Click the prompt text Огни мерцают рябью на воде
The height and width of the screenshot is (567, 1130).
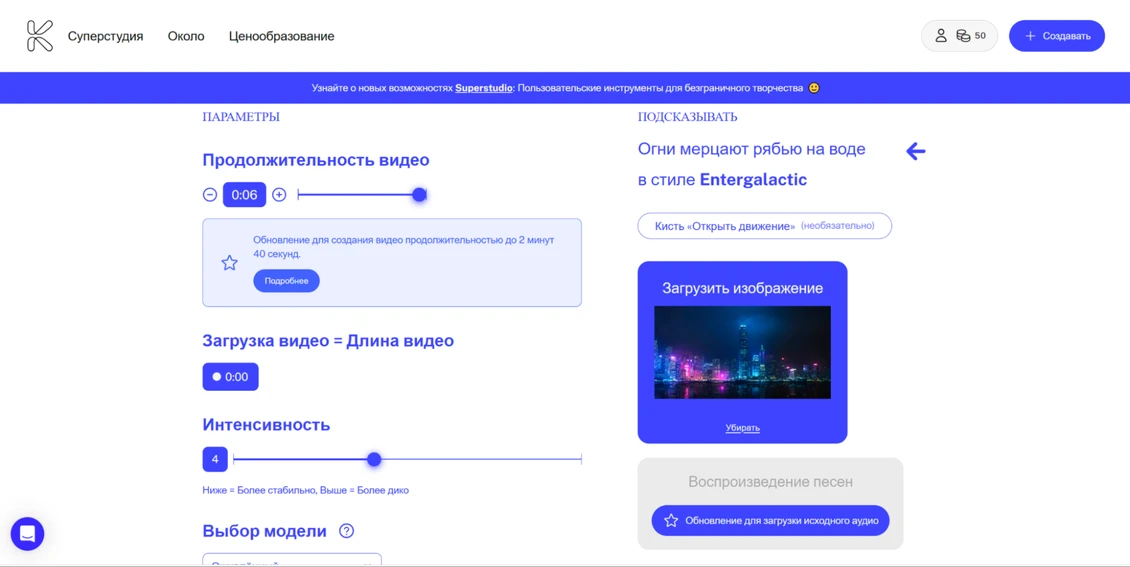752,149
